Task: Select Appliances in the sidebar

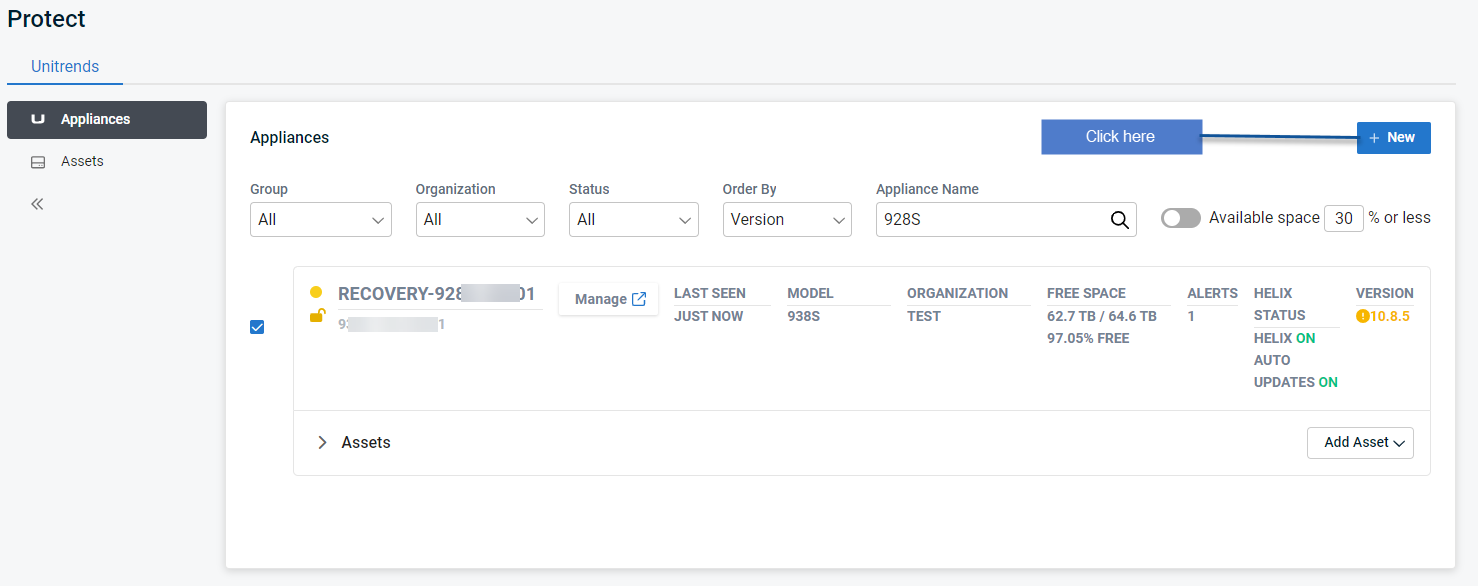Action: pos(107,119)
